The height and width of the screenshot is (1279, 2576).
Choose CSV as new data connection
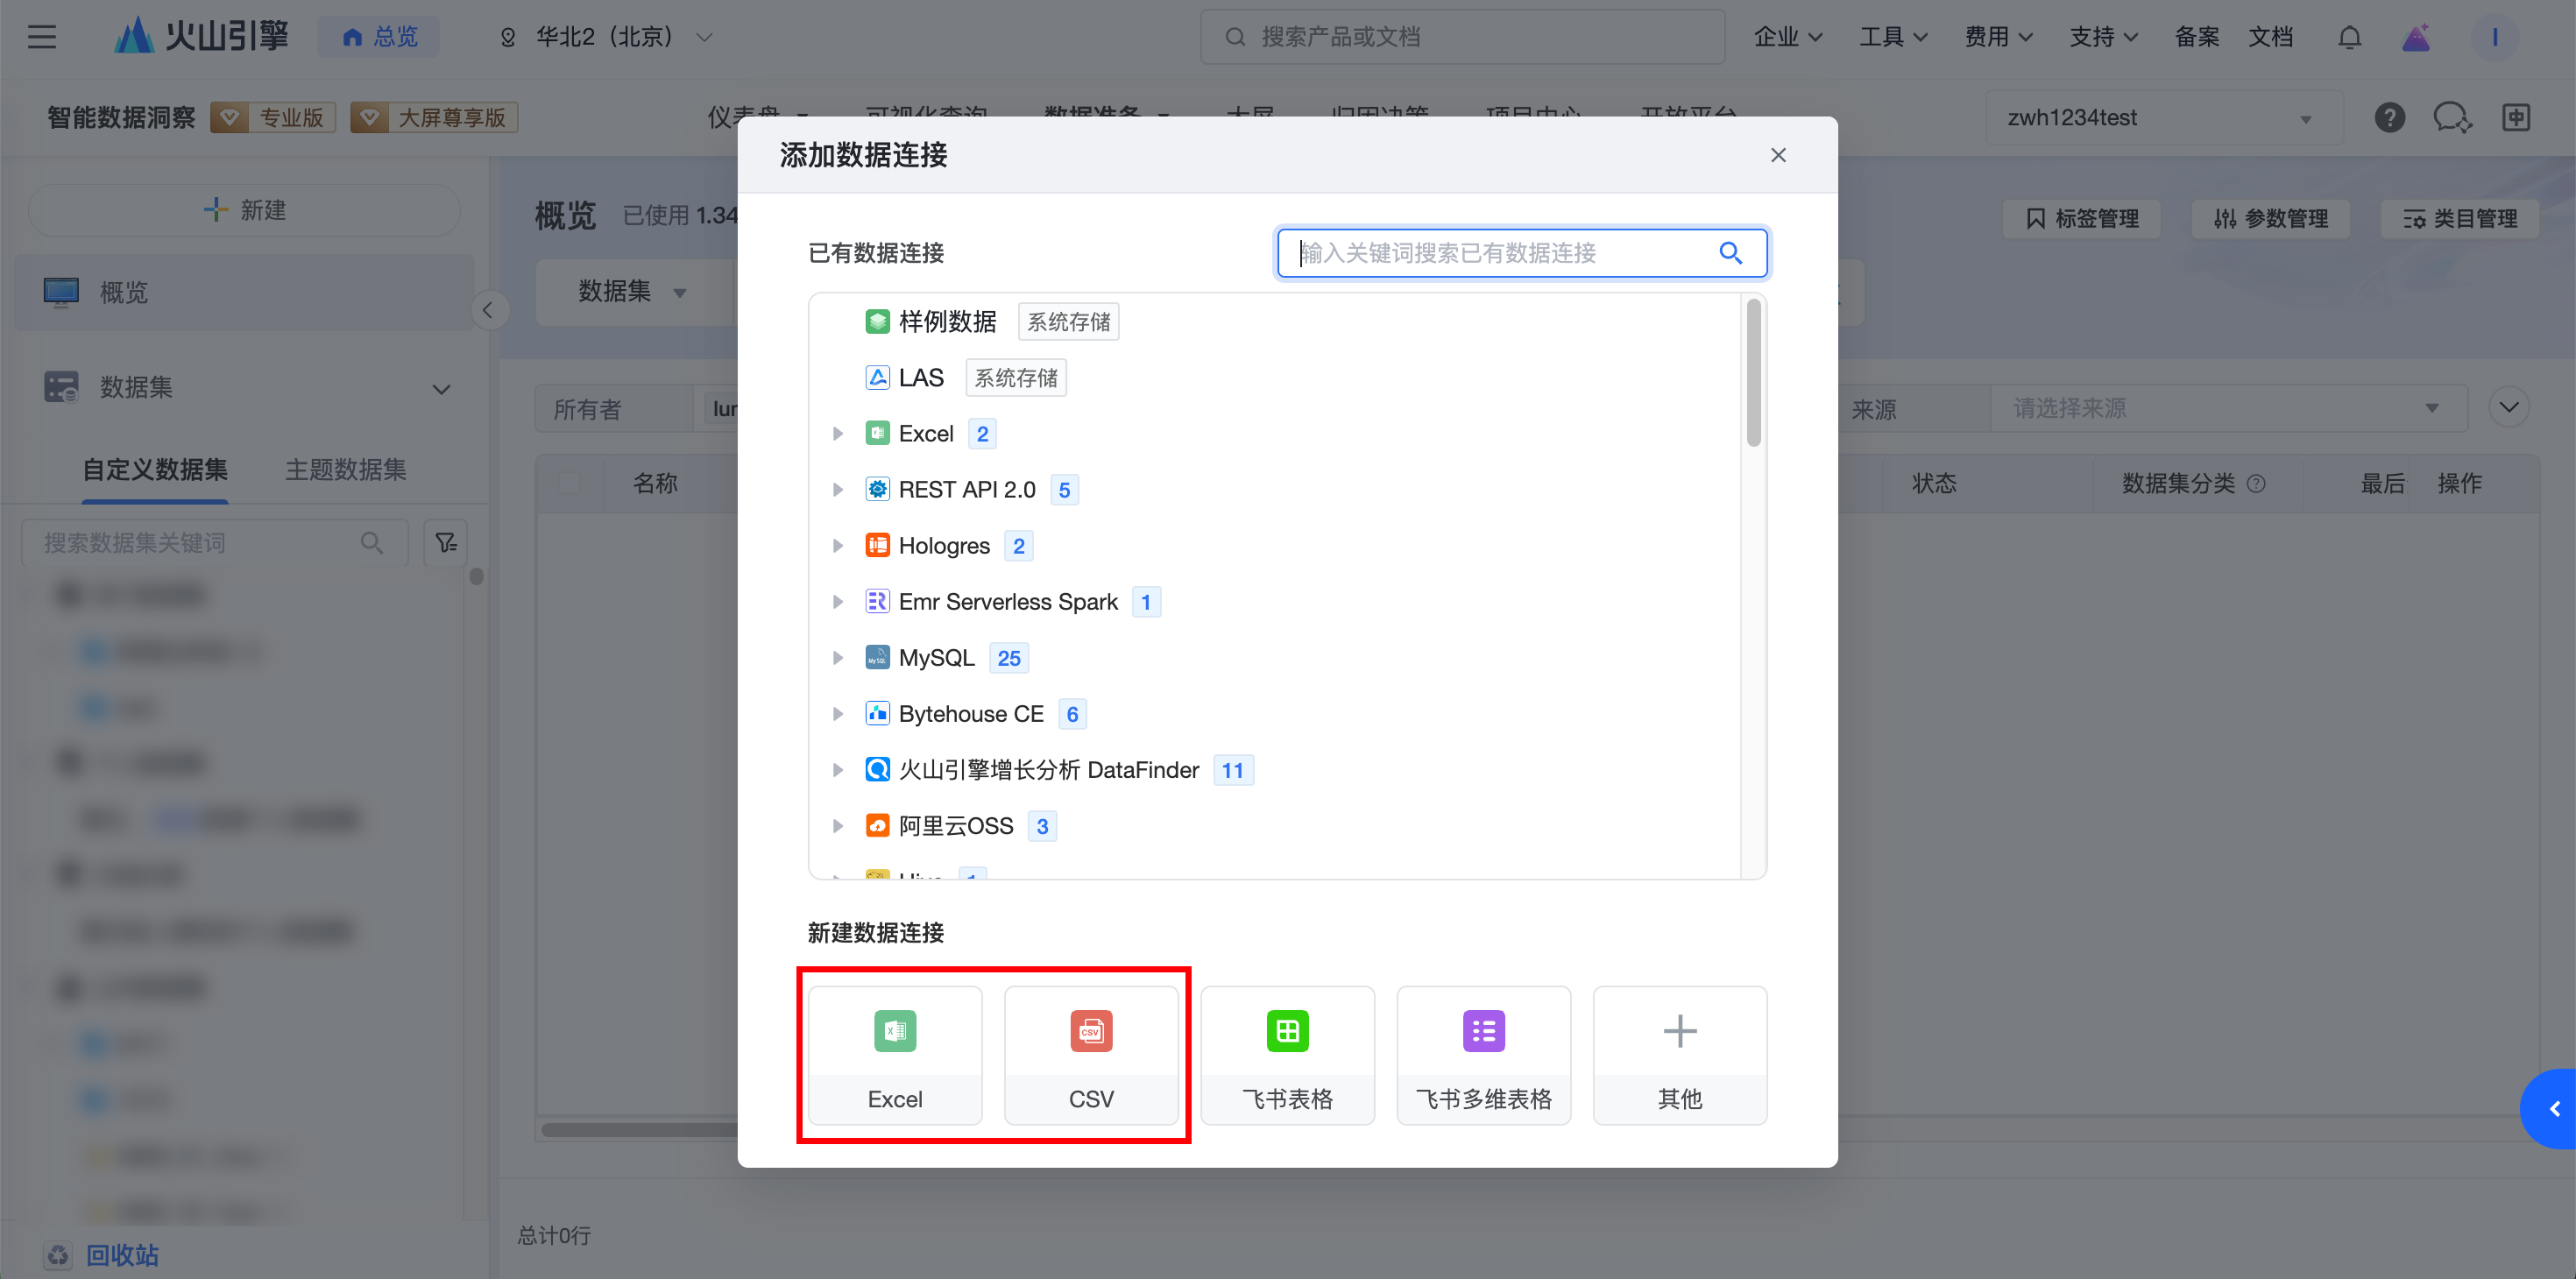pyautogui.click(x=1090, y=1055)
